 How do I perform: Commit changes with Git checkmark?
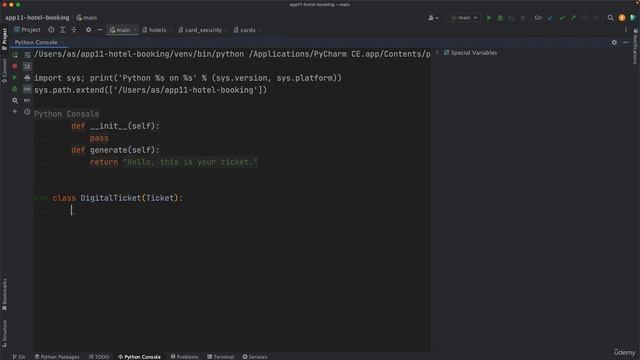pos(562,18)
